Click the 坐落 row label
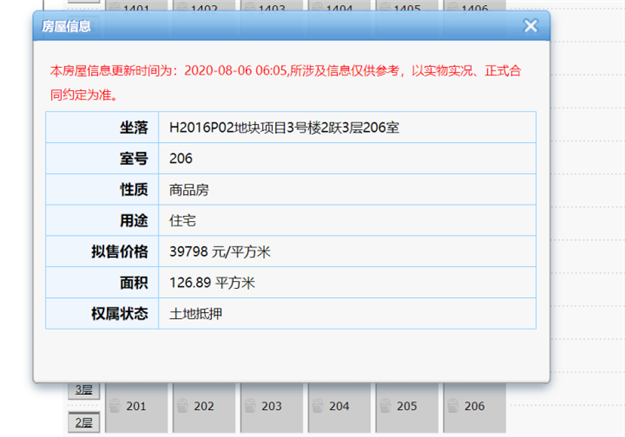Image resolution: width=625 pixels, height=437 pixels. pyautogui.click(x=134, y=128)
